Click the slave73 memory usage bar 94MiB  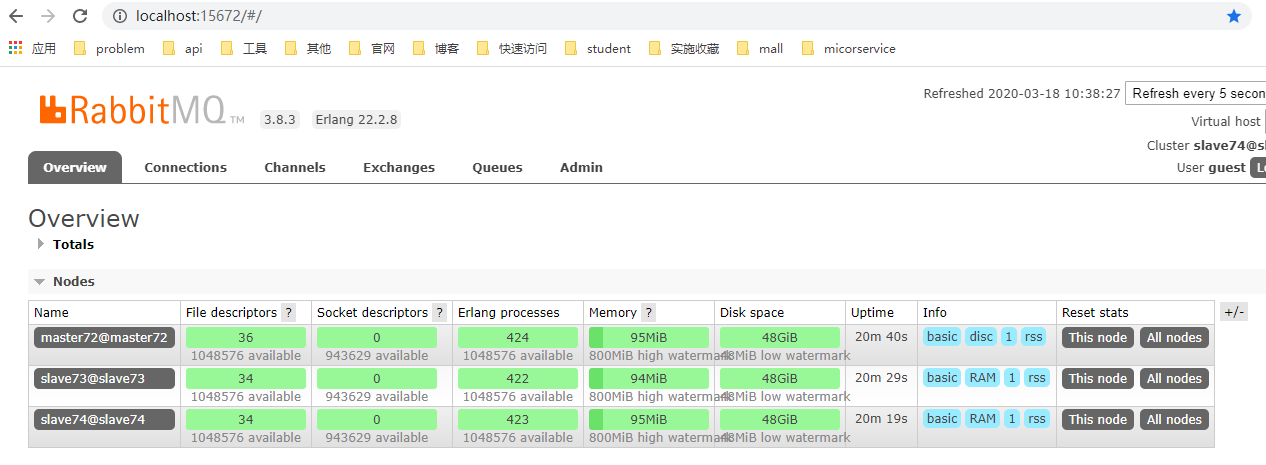pos(649,378)
